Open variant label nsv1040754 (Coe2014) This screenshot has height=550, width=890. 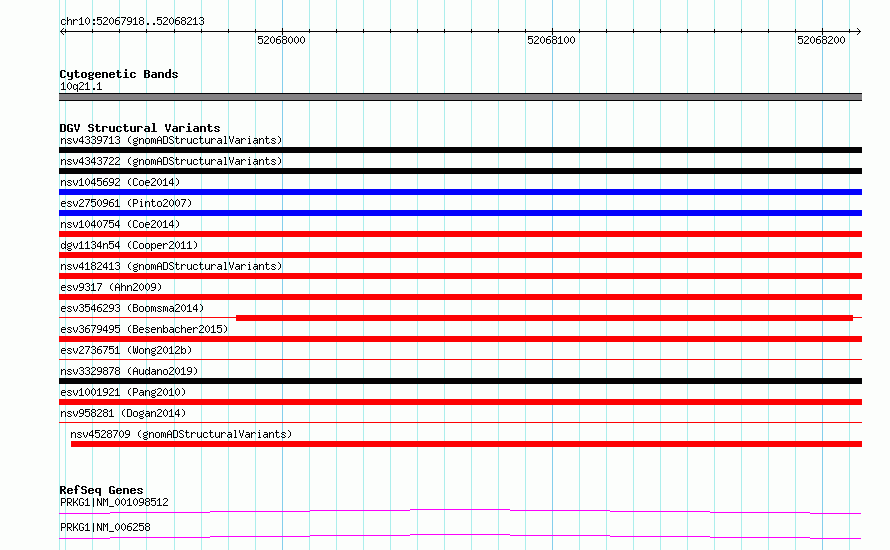120,224
